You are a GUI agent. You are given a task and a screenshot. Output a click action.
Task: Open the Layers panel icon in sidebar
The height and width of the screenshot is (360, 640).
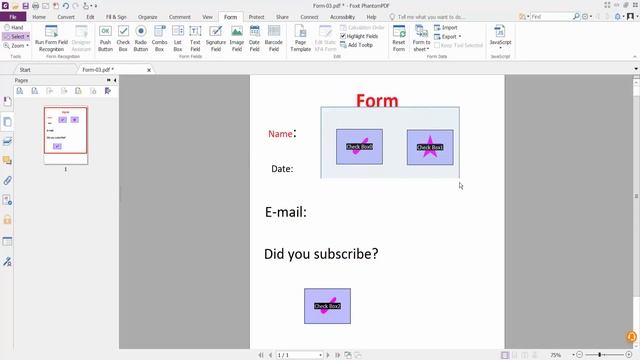[x=7, y=141]
